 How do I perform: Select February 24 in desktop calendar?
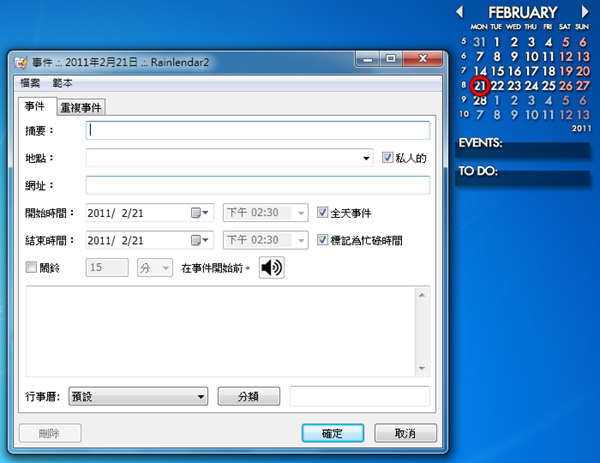[531, 86]
